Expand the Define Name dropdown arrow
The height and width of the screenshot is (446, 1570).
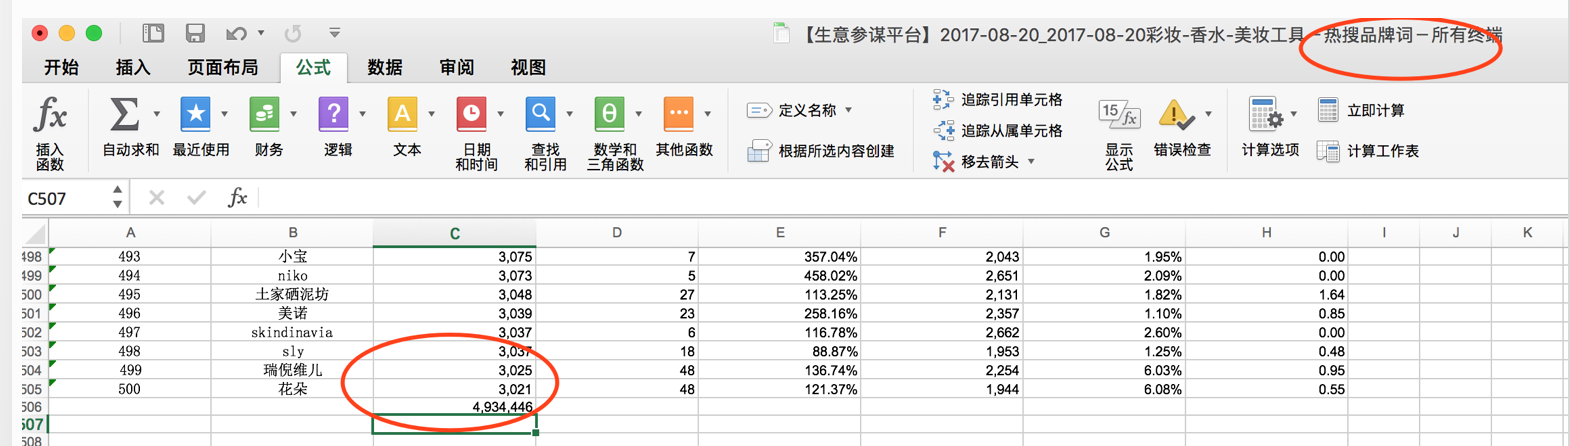pos(849,110)
